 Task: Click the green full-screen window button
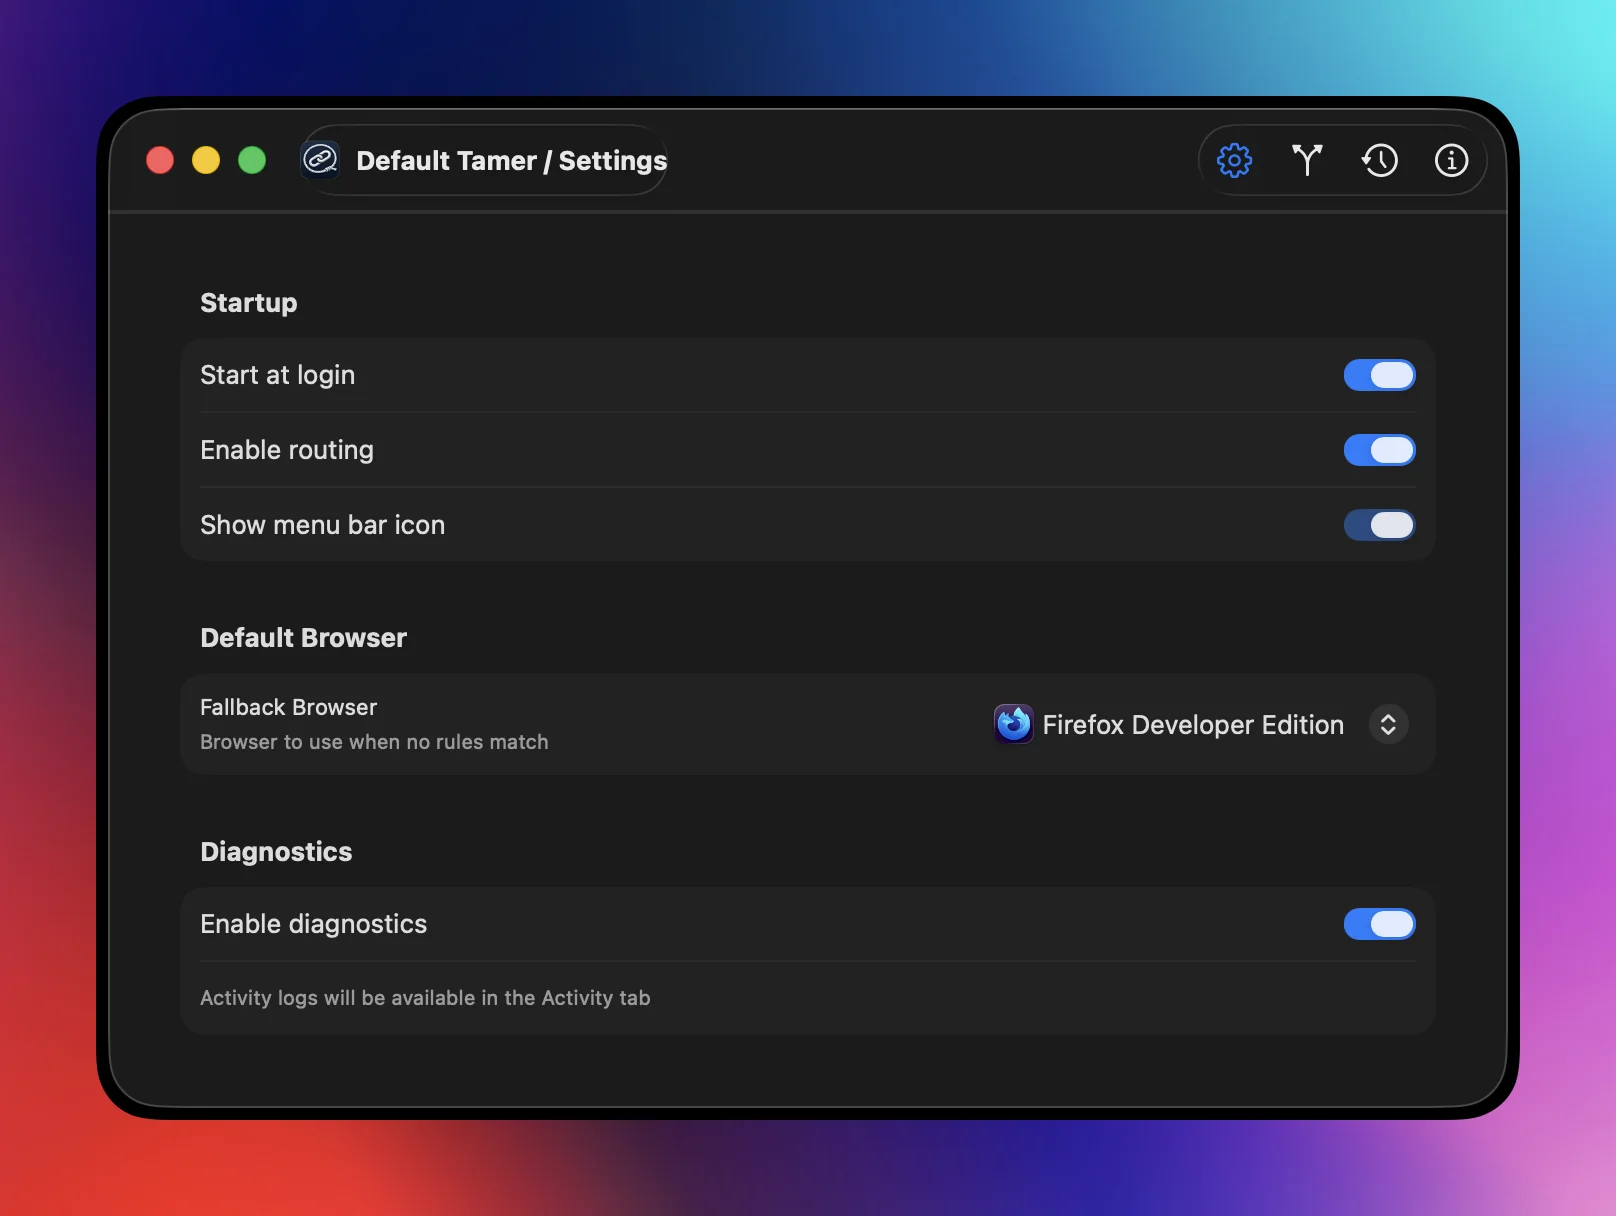pyautogui.click(x=252, y=160)
